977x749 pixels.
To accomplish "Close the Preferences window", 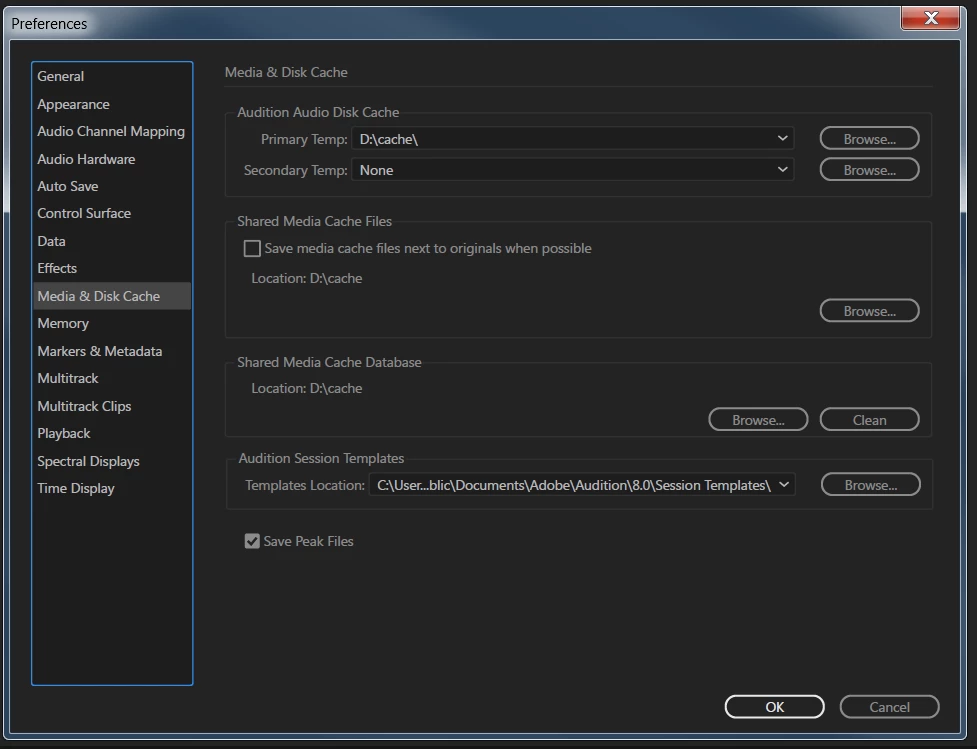I will [x=930, y=18].
